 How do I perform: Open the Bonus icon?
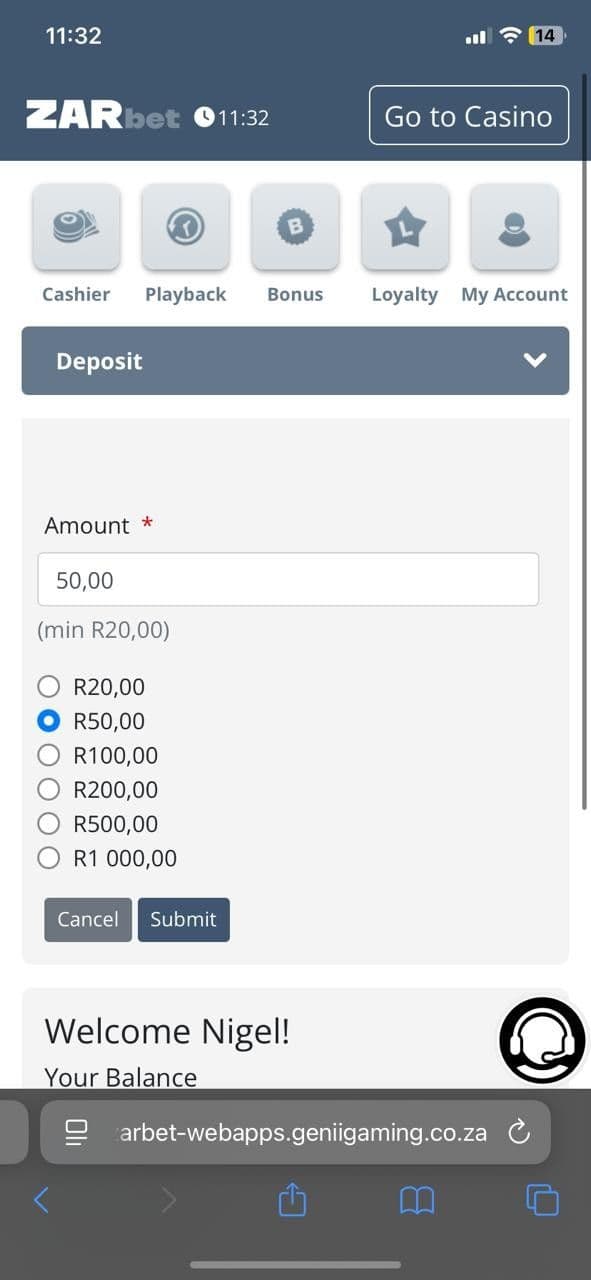click(x=295, y=227)
